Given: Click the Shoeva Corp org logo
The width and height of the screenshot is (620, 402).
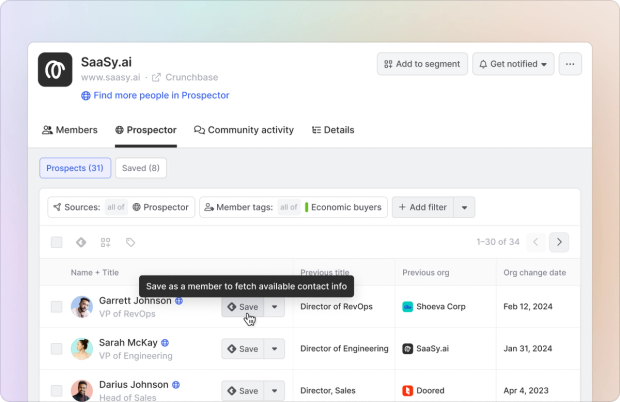Looking at the screenshot, I should (x=408, y=307).
